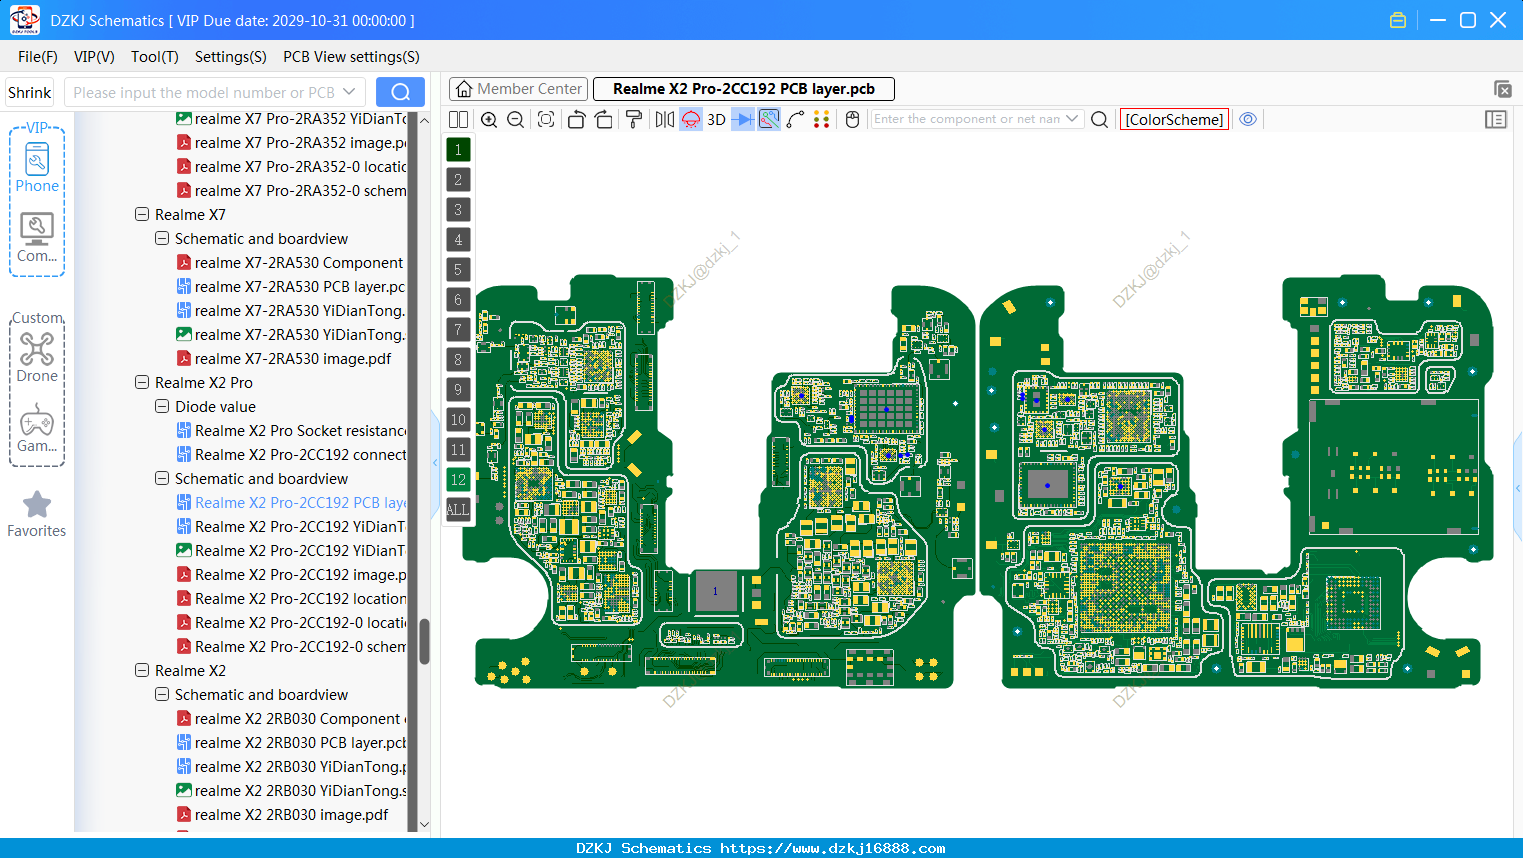Viewport: 1523px width, 858px height.
Task: Open the model number dropdown arrow
Action: tap(349, 92)
